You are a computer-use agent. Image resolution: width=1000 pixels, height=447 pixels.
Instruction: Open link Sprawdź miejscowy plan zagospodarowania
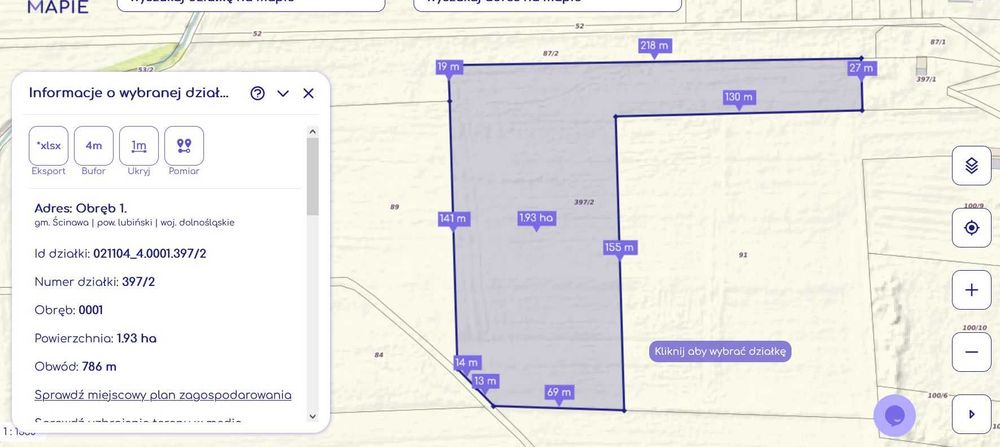pos(163,395)
